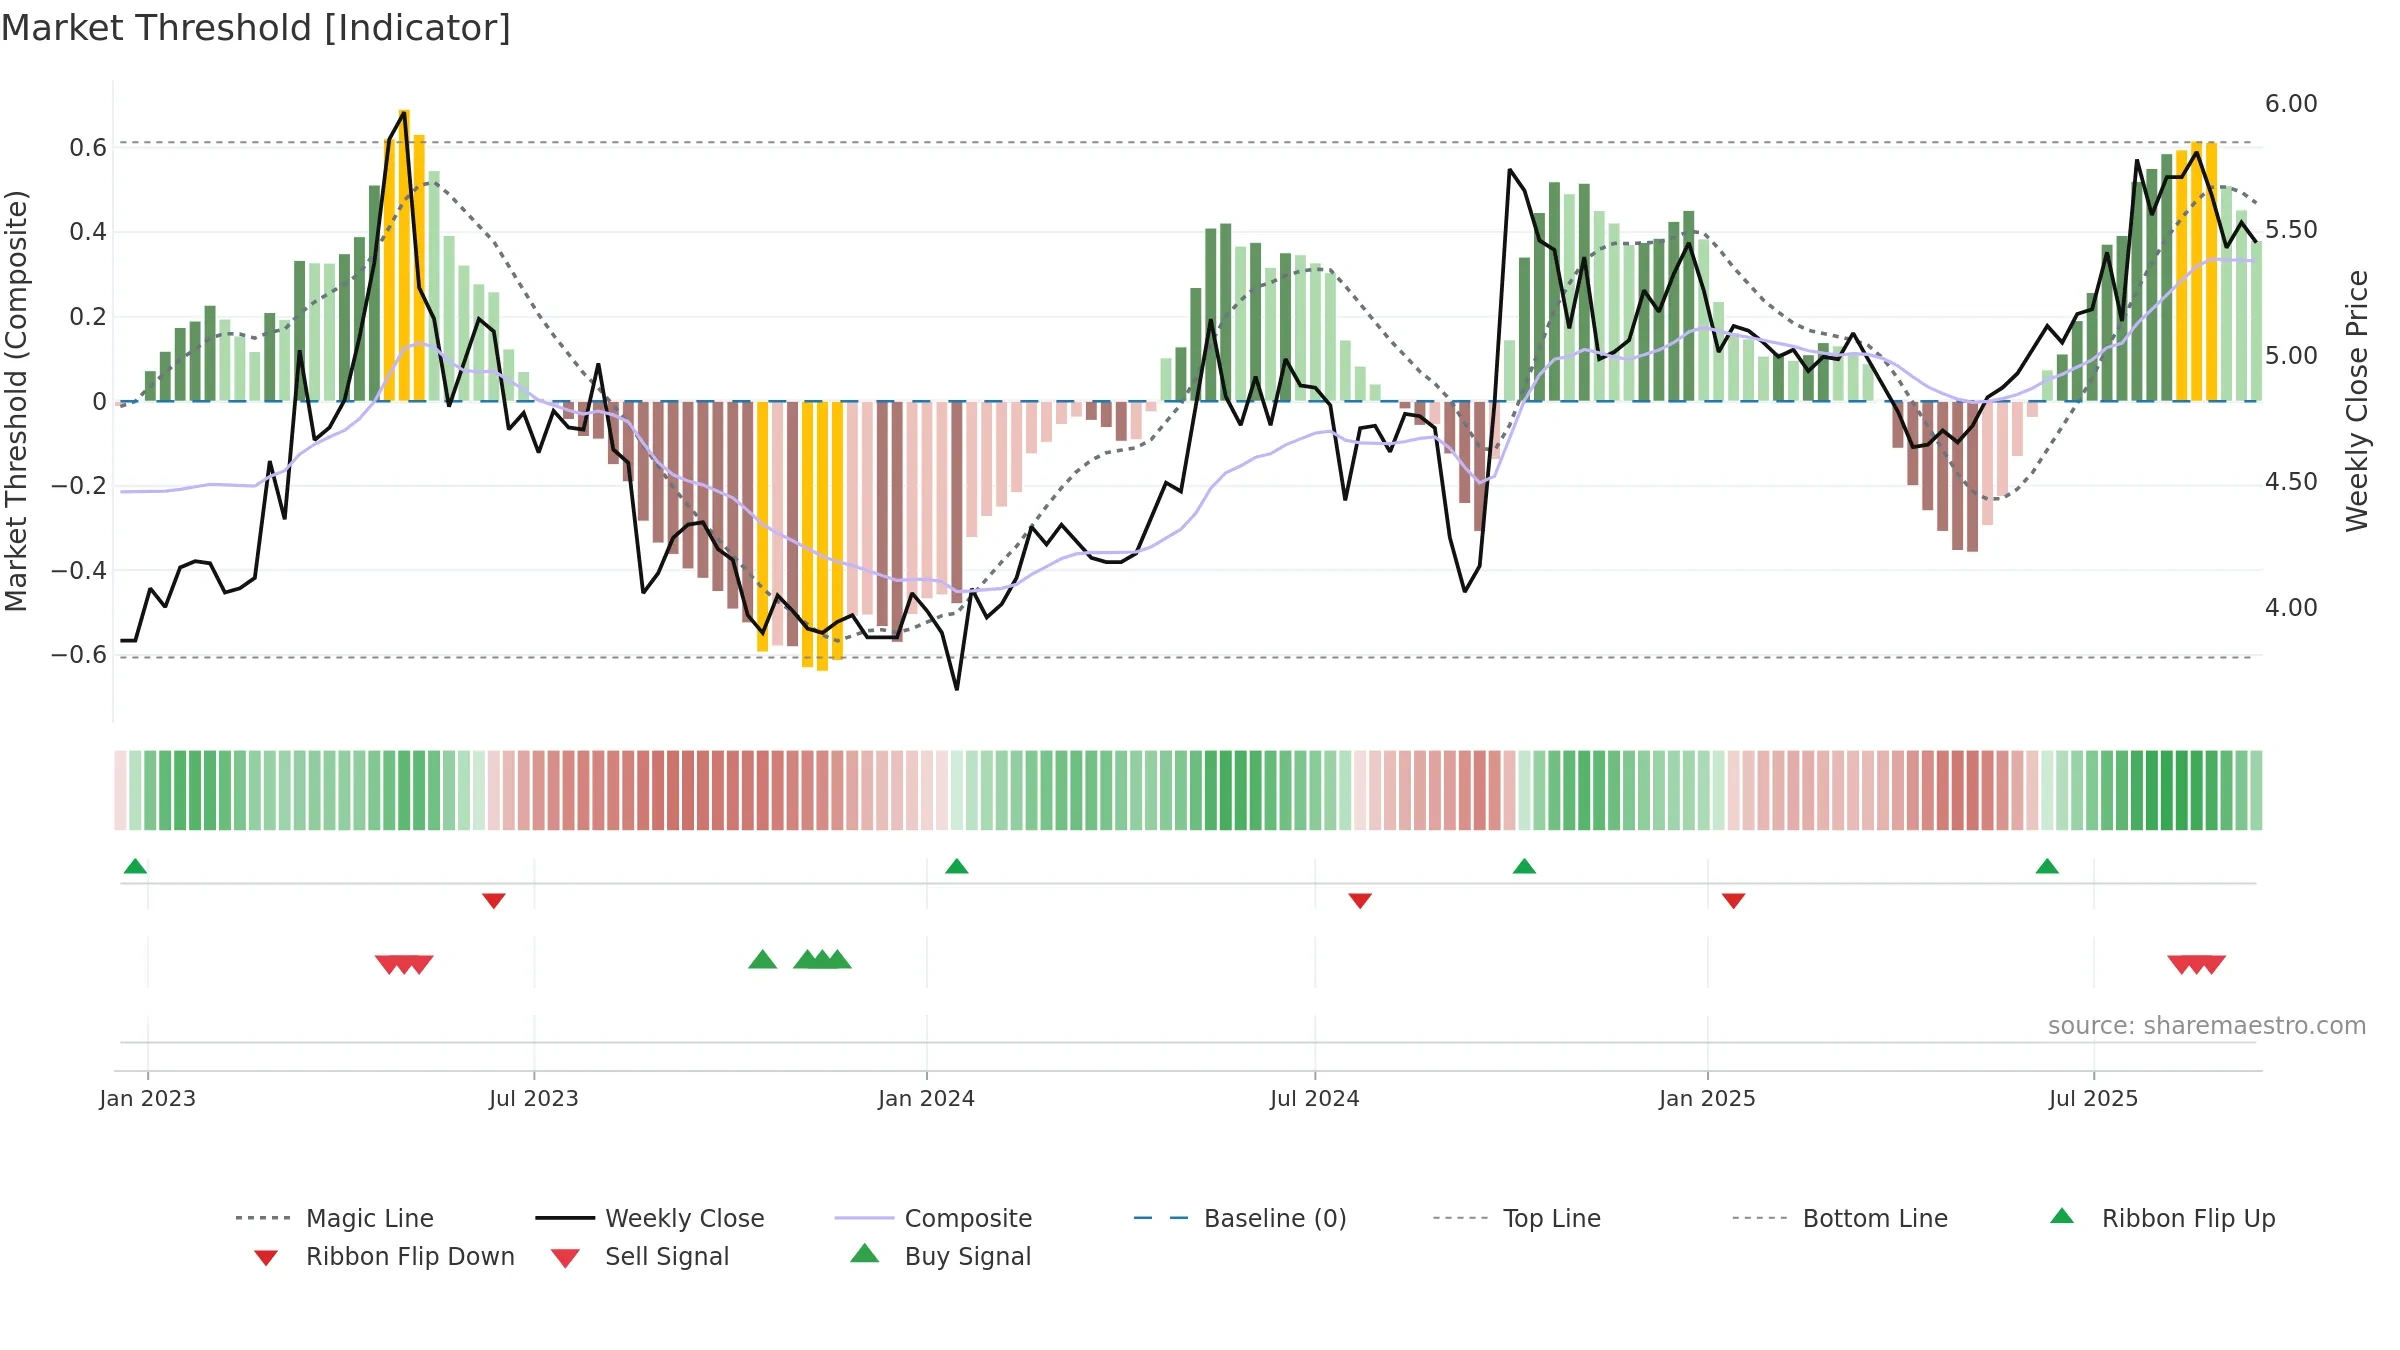The height and width of the screenshot is (1350, 2400).
Task: Toggle the Buy Signal legend entry
Action: click(940, 1256)
